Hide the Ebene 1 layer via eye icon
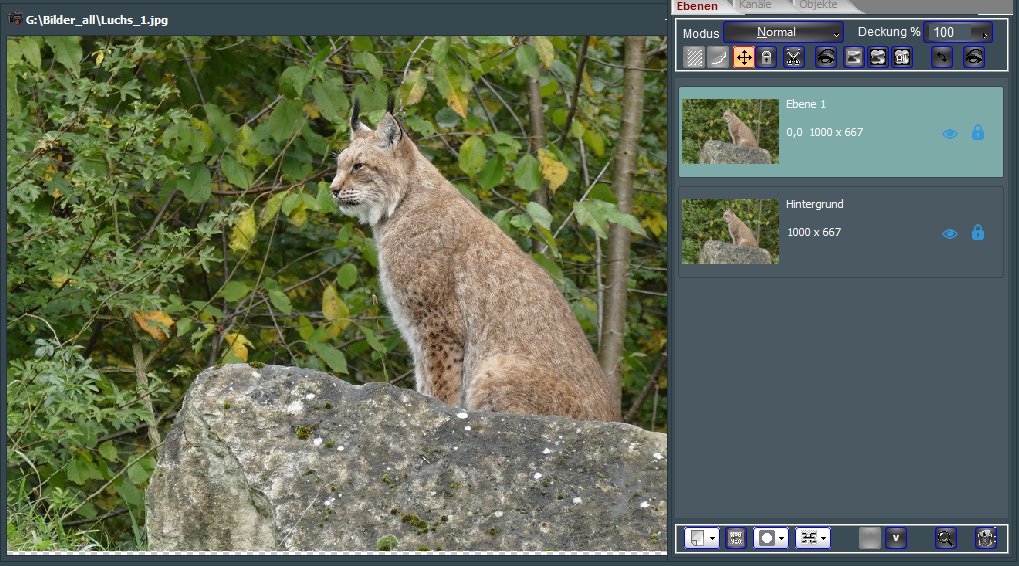Image resolution: width=1019 pixels, height=566 pixels. point(950,133)
